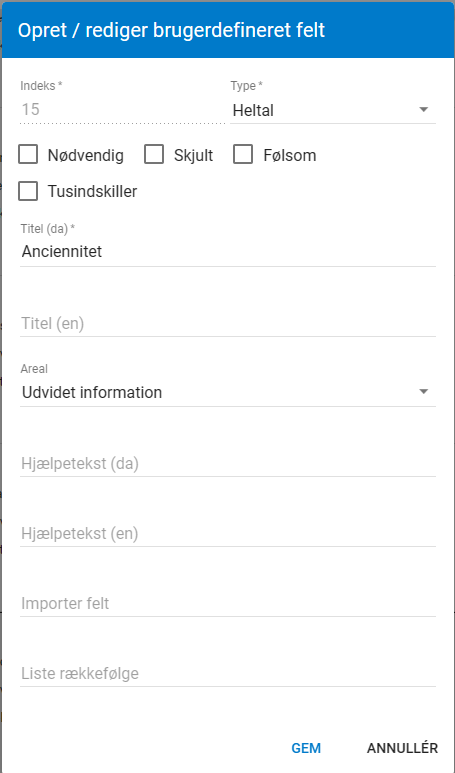Click the disabled Indeks field showing 15
Viewport: 455px width, 773px height.
coord(122,109)
